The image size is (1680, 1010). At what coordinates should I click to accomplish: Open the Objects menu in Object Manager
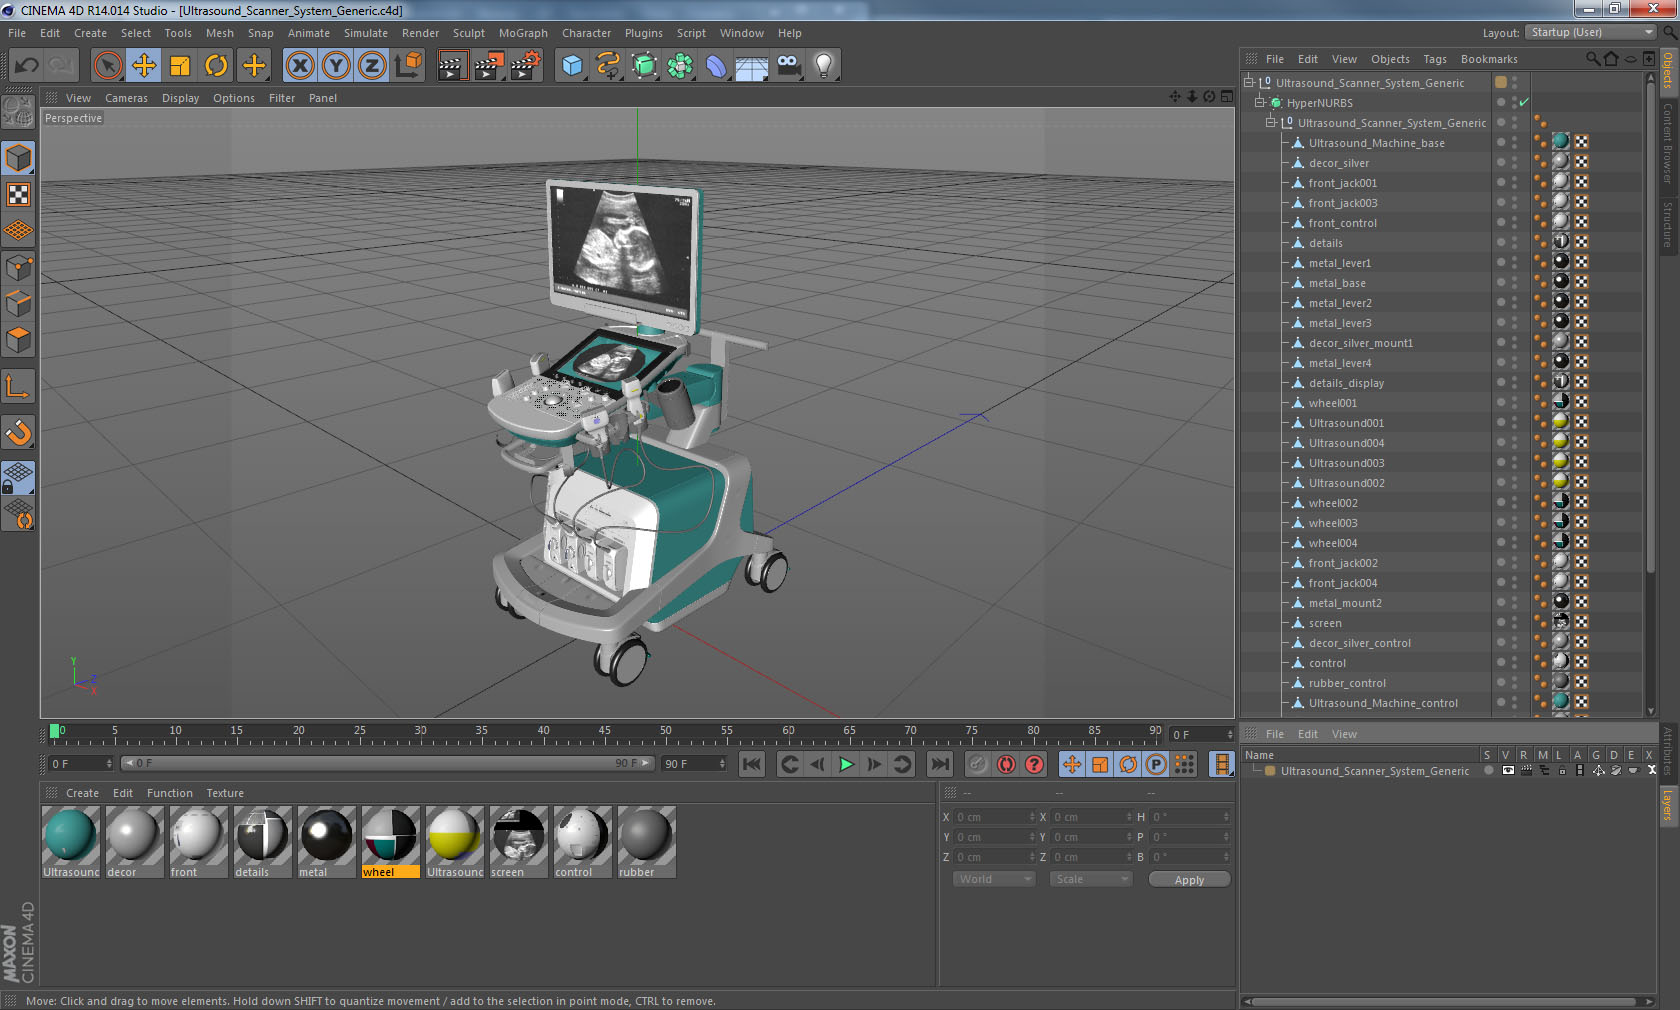coord(1390,59)
